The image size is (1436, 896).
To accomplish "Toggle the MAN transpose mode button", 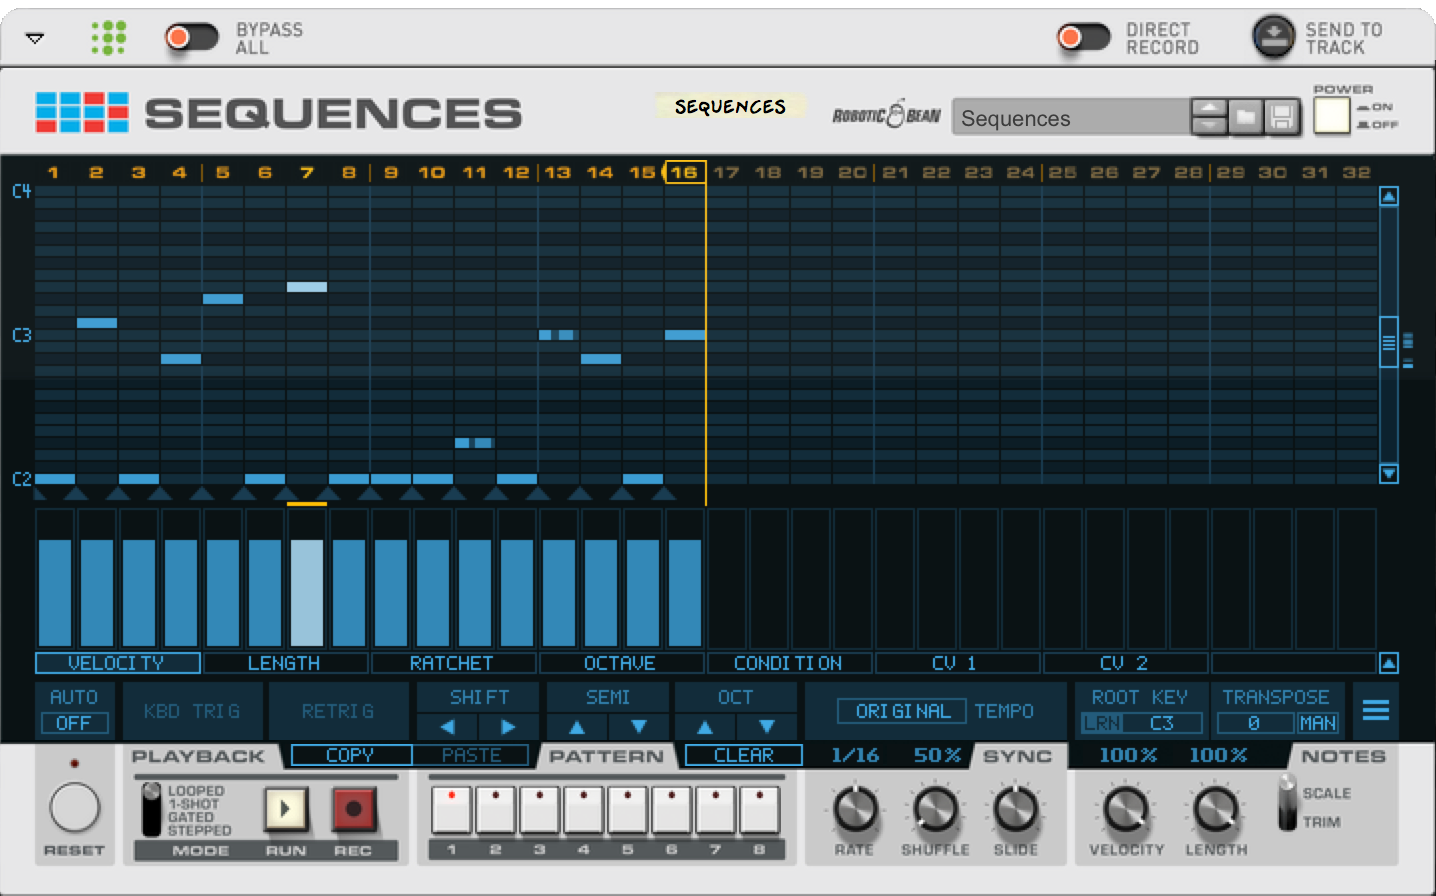I will [1317, 723].
